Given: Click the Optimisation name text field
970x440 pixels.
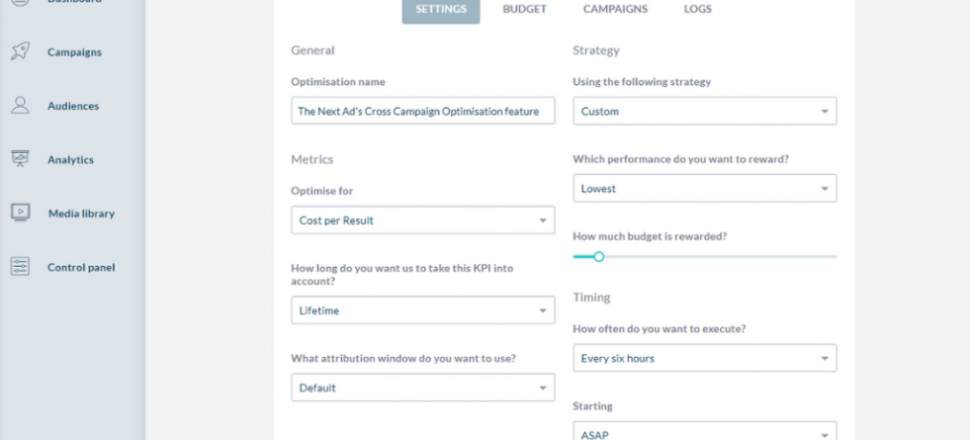Looking at the screenshot, I should pos(423,111).
